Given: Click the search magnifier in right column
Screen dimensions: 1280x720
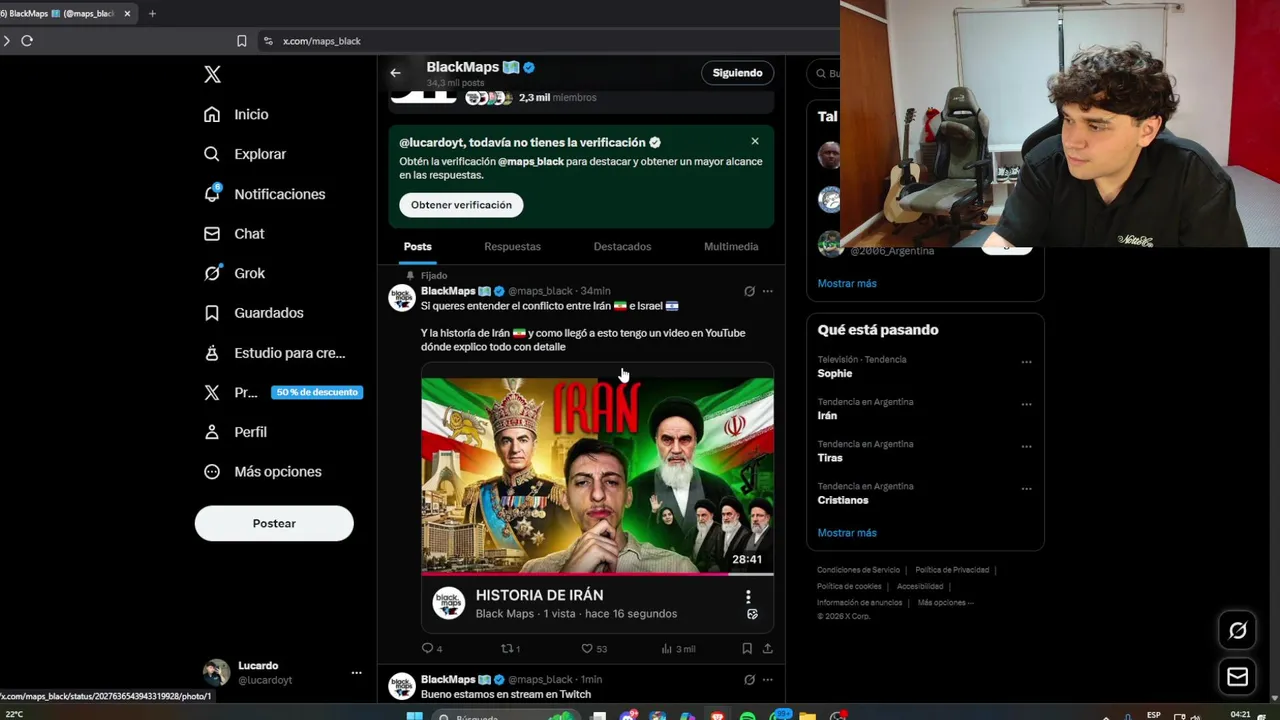Looking at the screenshot, I should pyautogui.click(x=821, y=73).
